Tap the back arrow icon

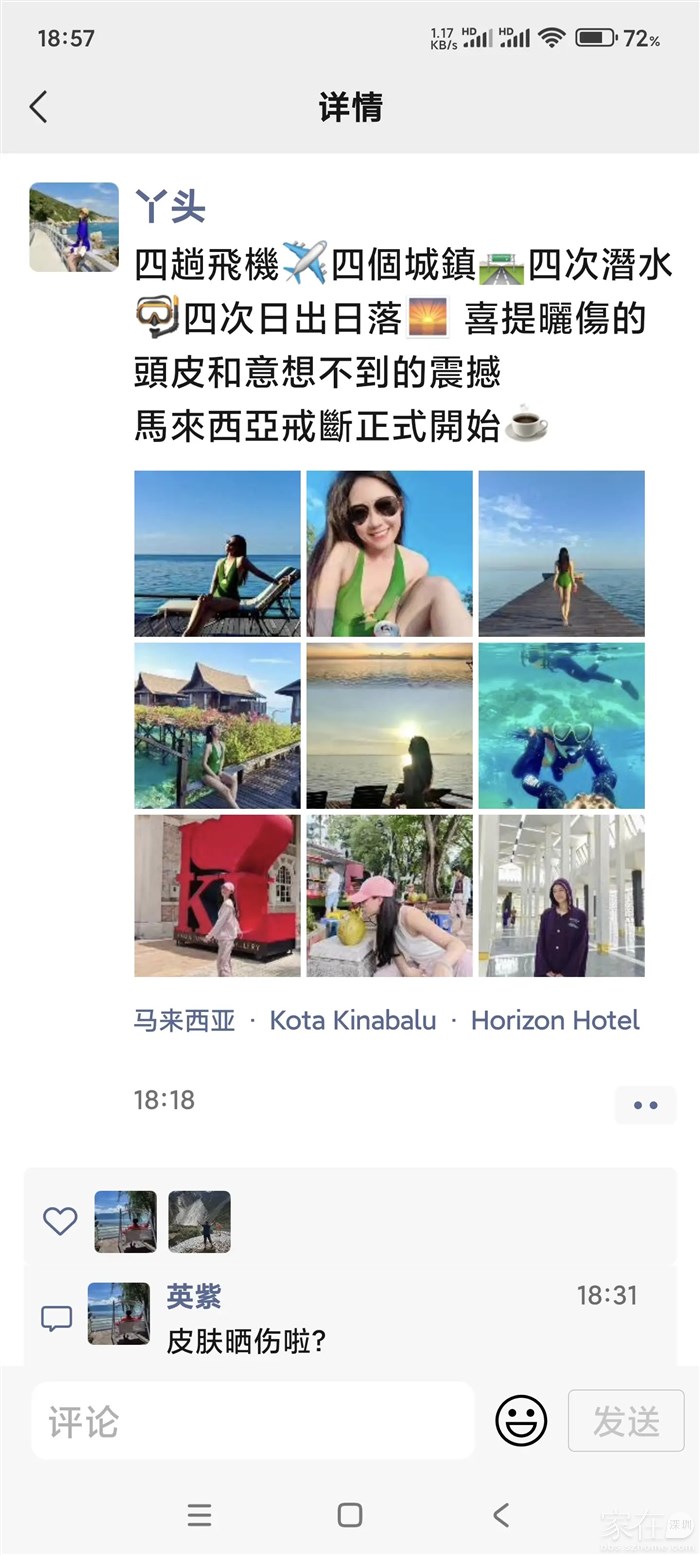click(38, 107)
